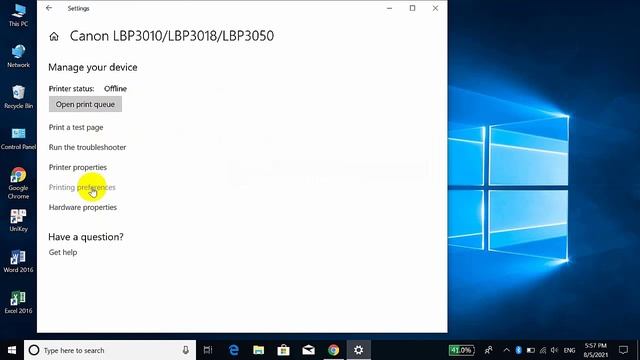The height and width of the screenshot is (360, 640).
Task: Select the Network desktop icon
Action: [18, 56]
